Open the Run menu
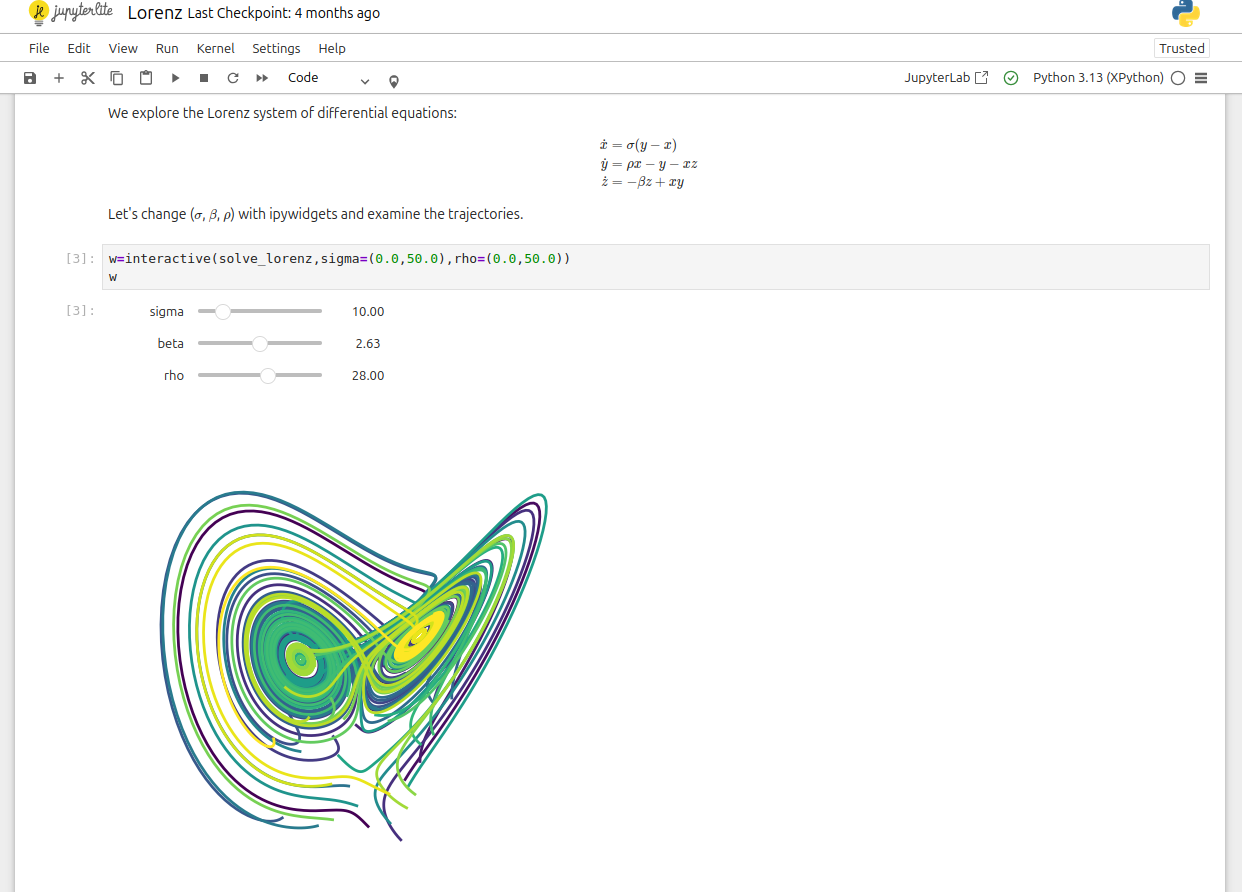Screen dimensions: 1242x892 pos(167,48)
